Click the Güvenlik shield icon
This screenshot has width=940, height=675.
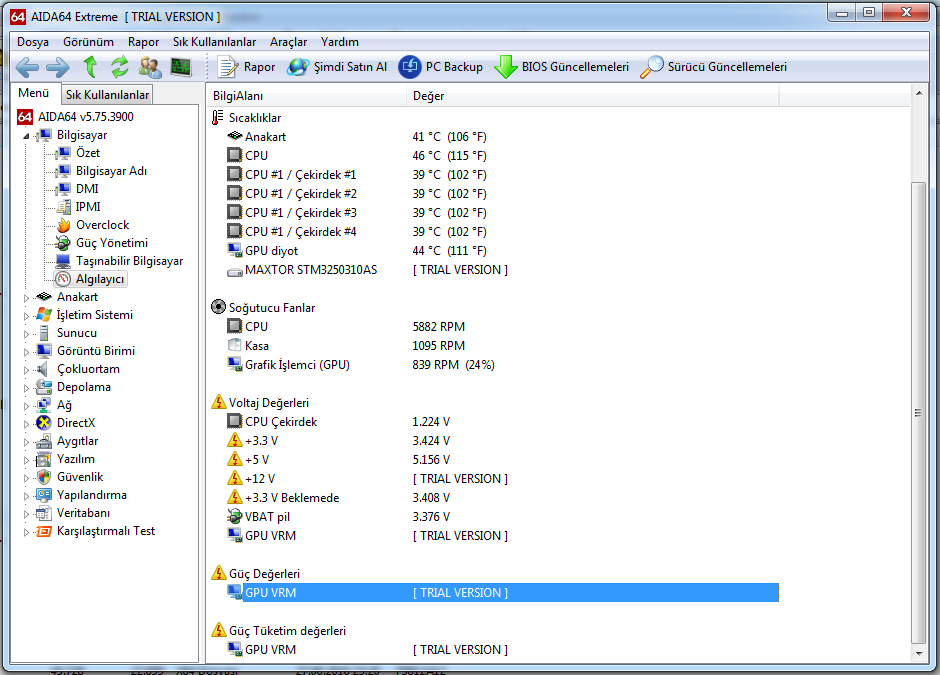(44, 478)
